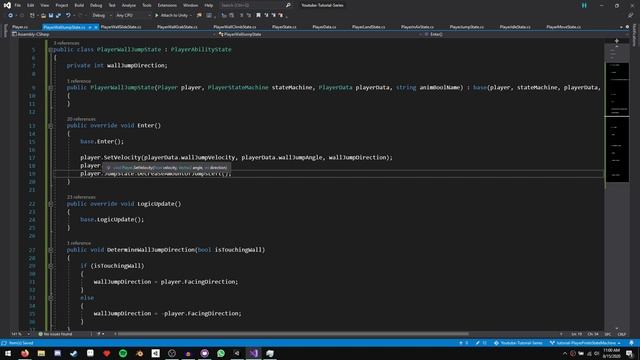Open the notification center icon in the taskbar
The width and height of the screenshot is (640, 360).
630,353
